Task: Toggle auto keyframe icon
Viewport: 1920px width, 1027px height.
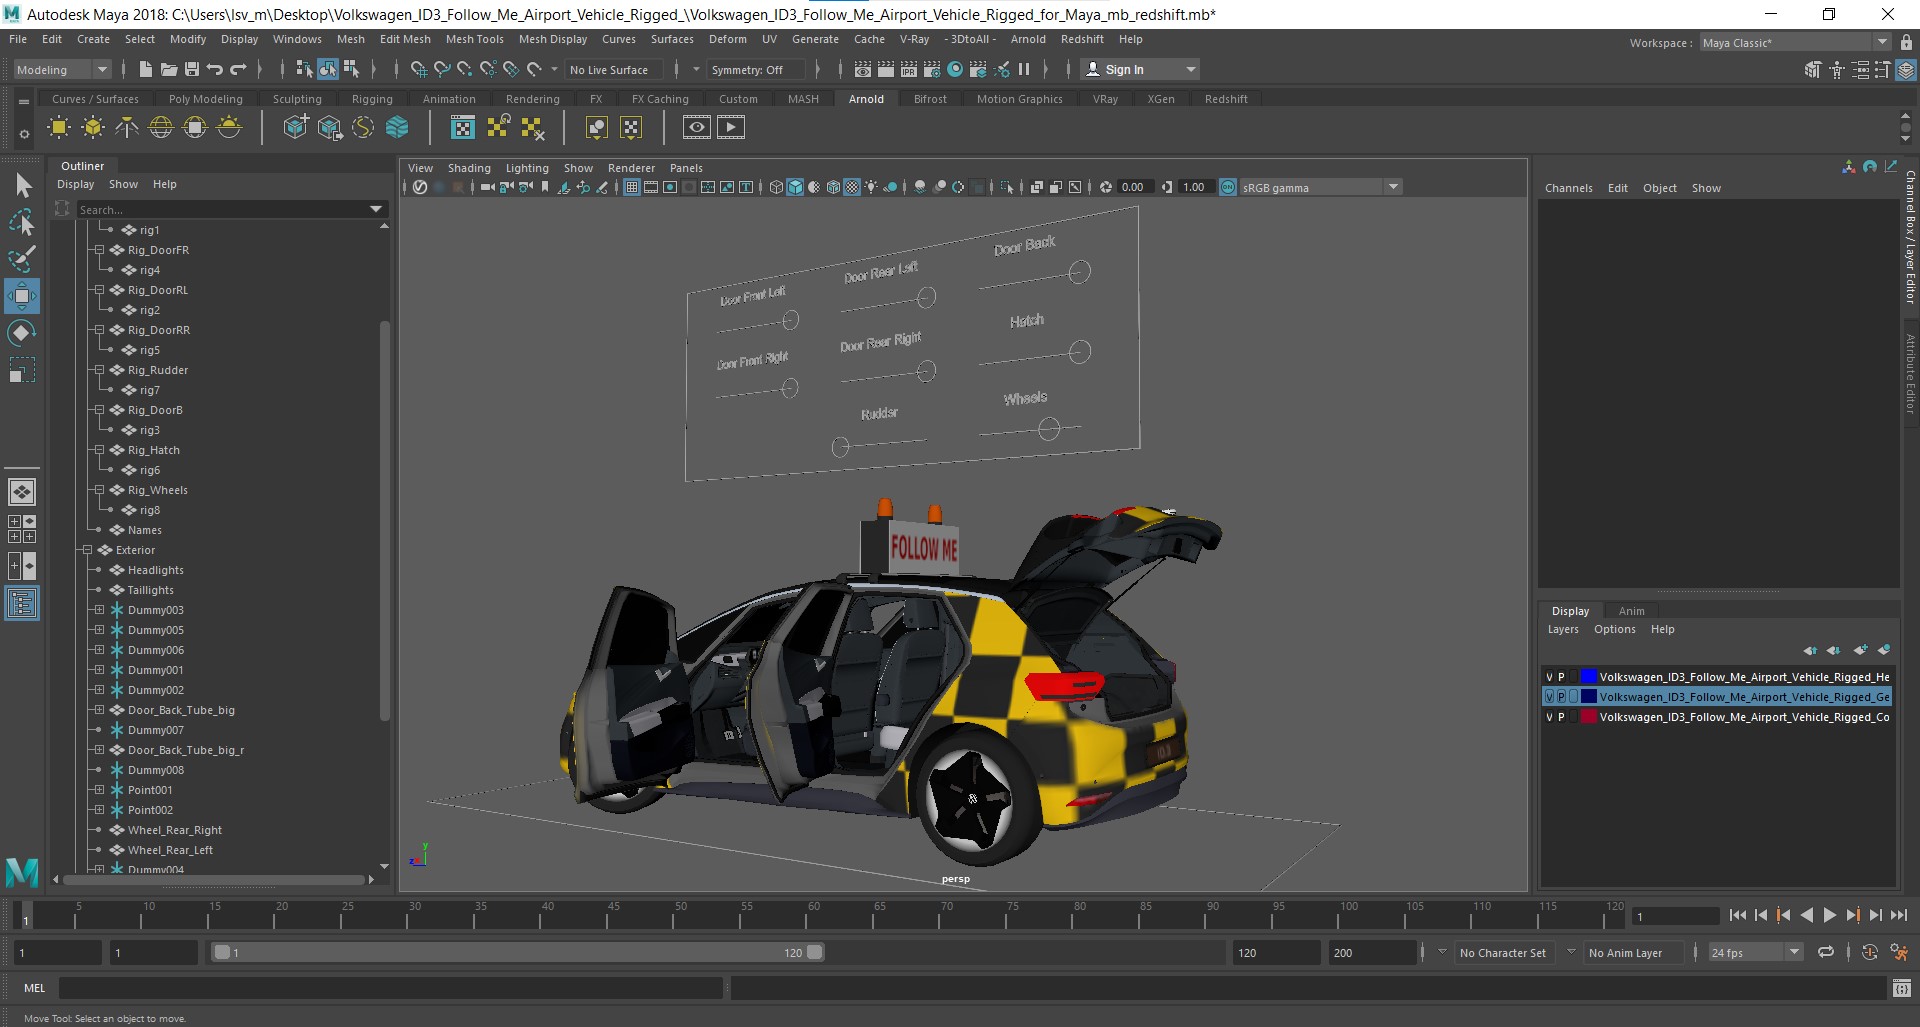Action: coord(1870,952)
